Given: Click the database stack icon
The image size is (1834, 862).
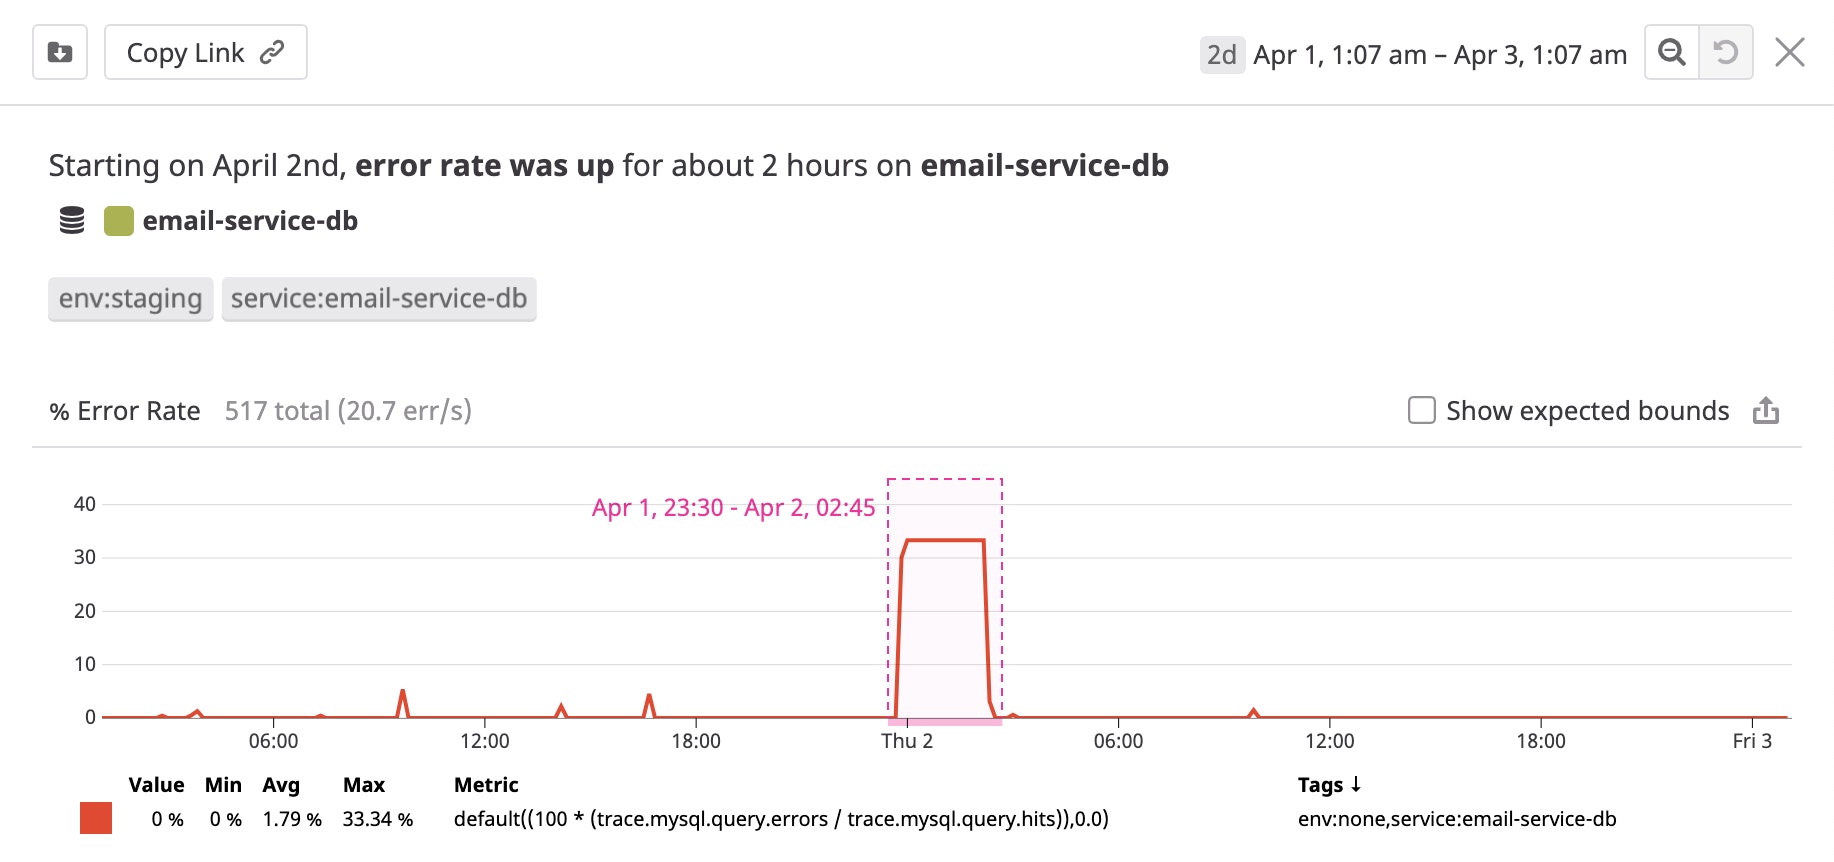Looking at the screenshot, I should pyautogui.click(x=72, y=221).
